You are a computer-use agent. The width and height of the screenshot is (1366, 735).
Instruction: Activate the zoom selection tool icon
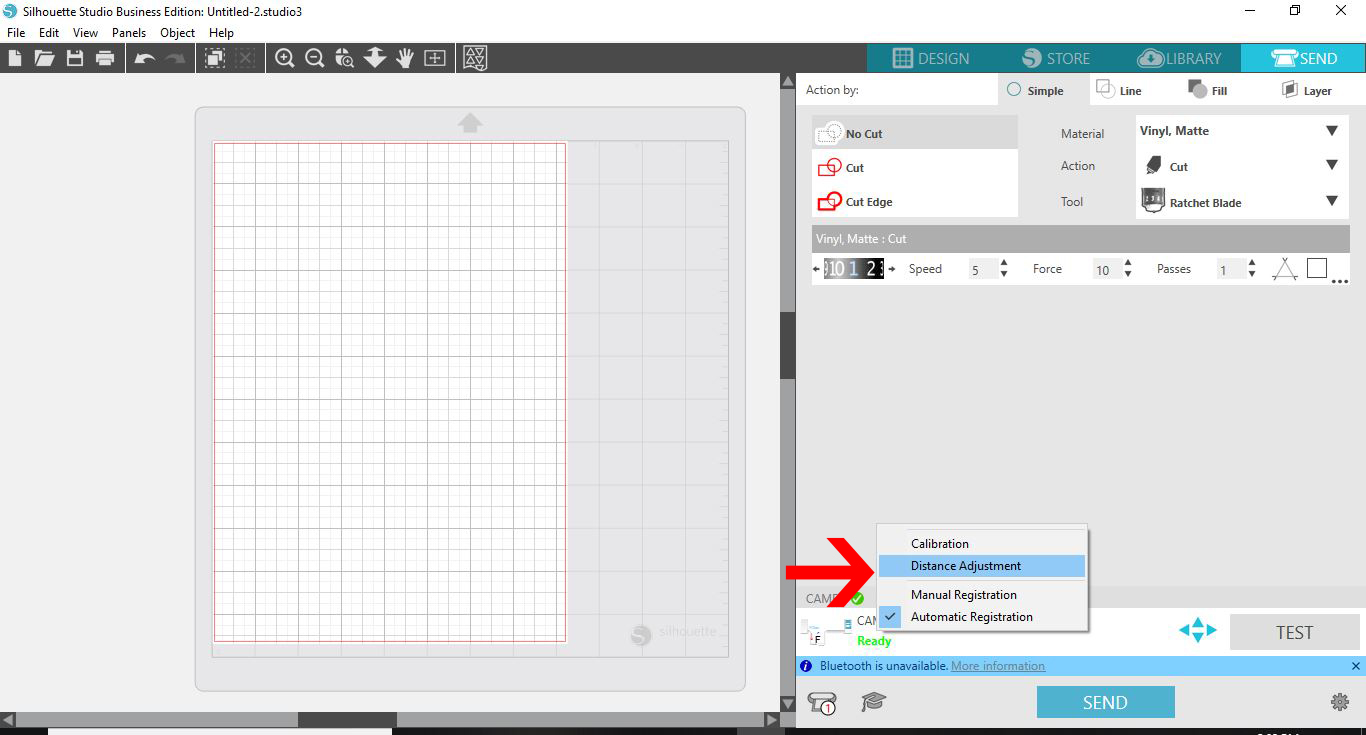345,58
